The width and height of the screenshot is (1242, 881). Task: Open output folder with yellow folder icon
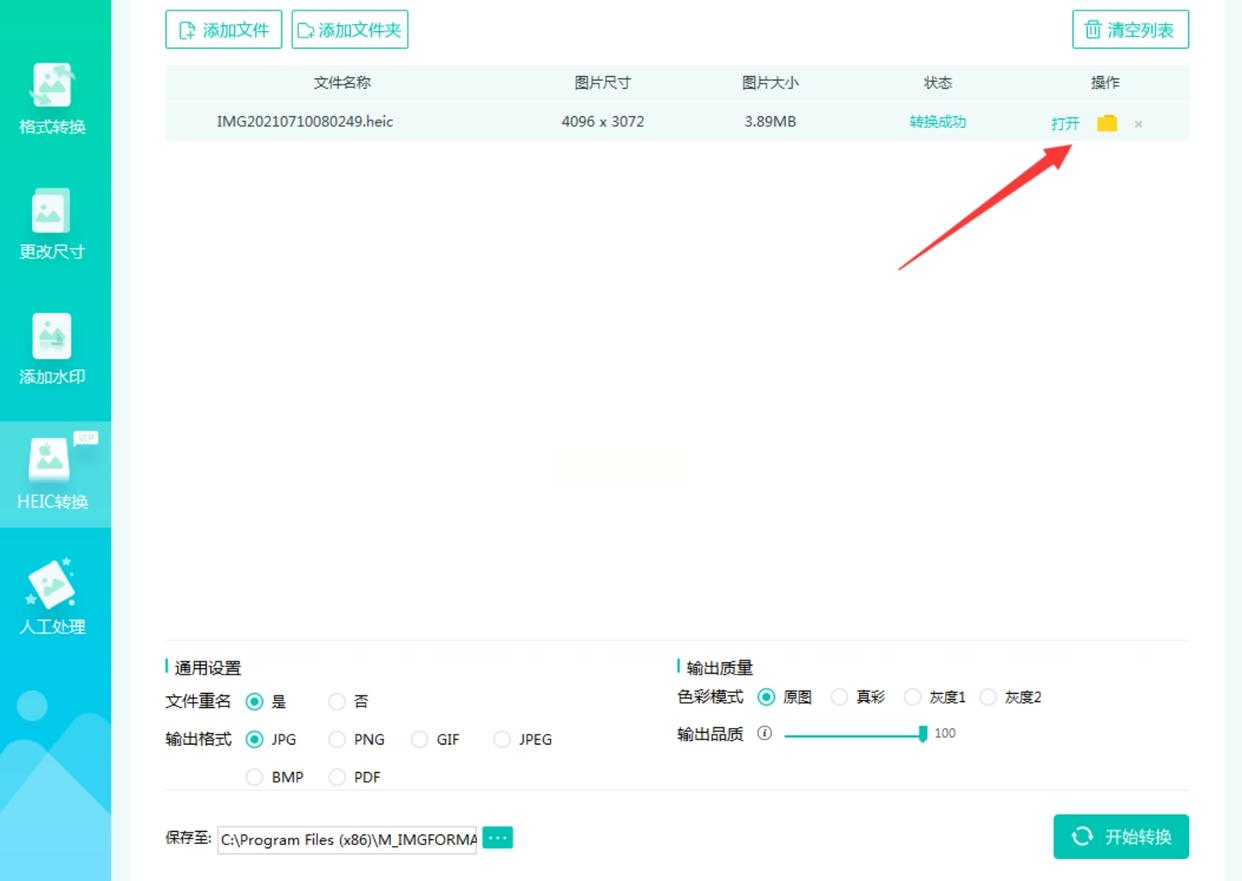1106,123
